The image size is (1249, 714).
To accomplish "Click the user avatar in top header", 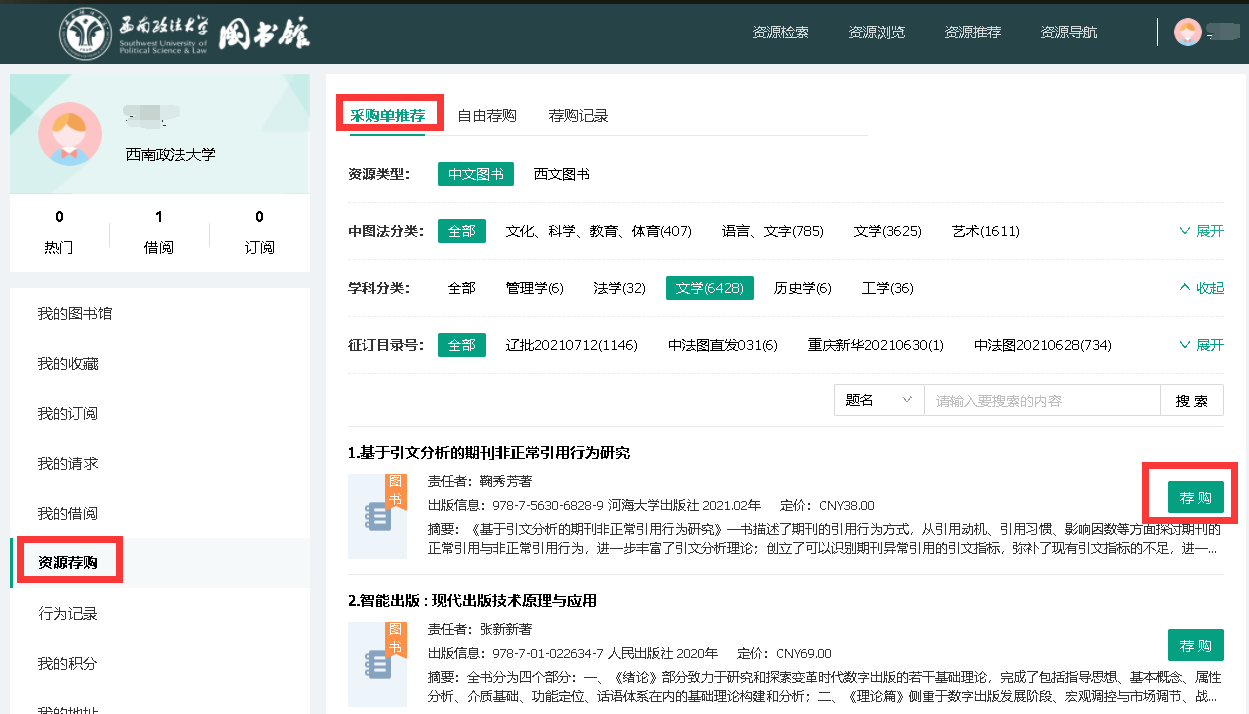I will point(1187,32).
